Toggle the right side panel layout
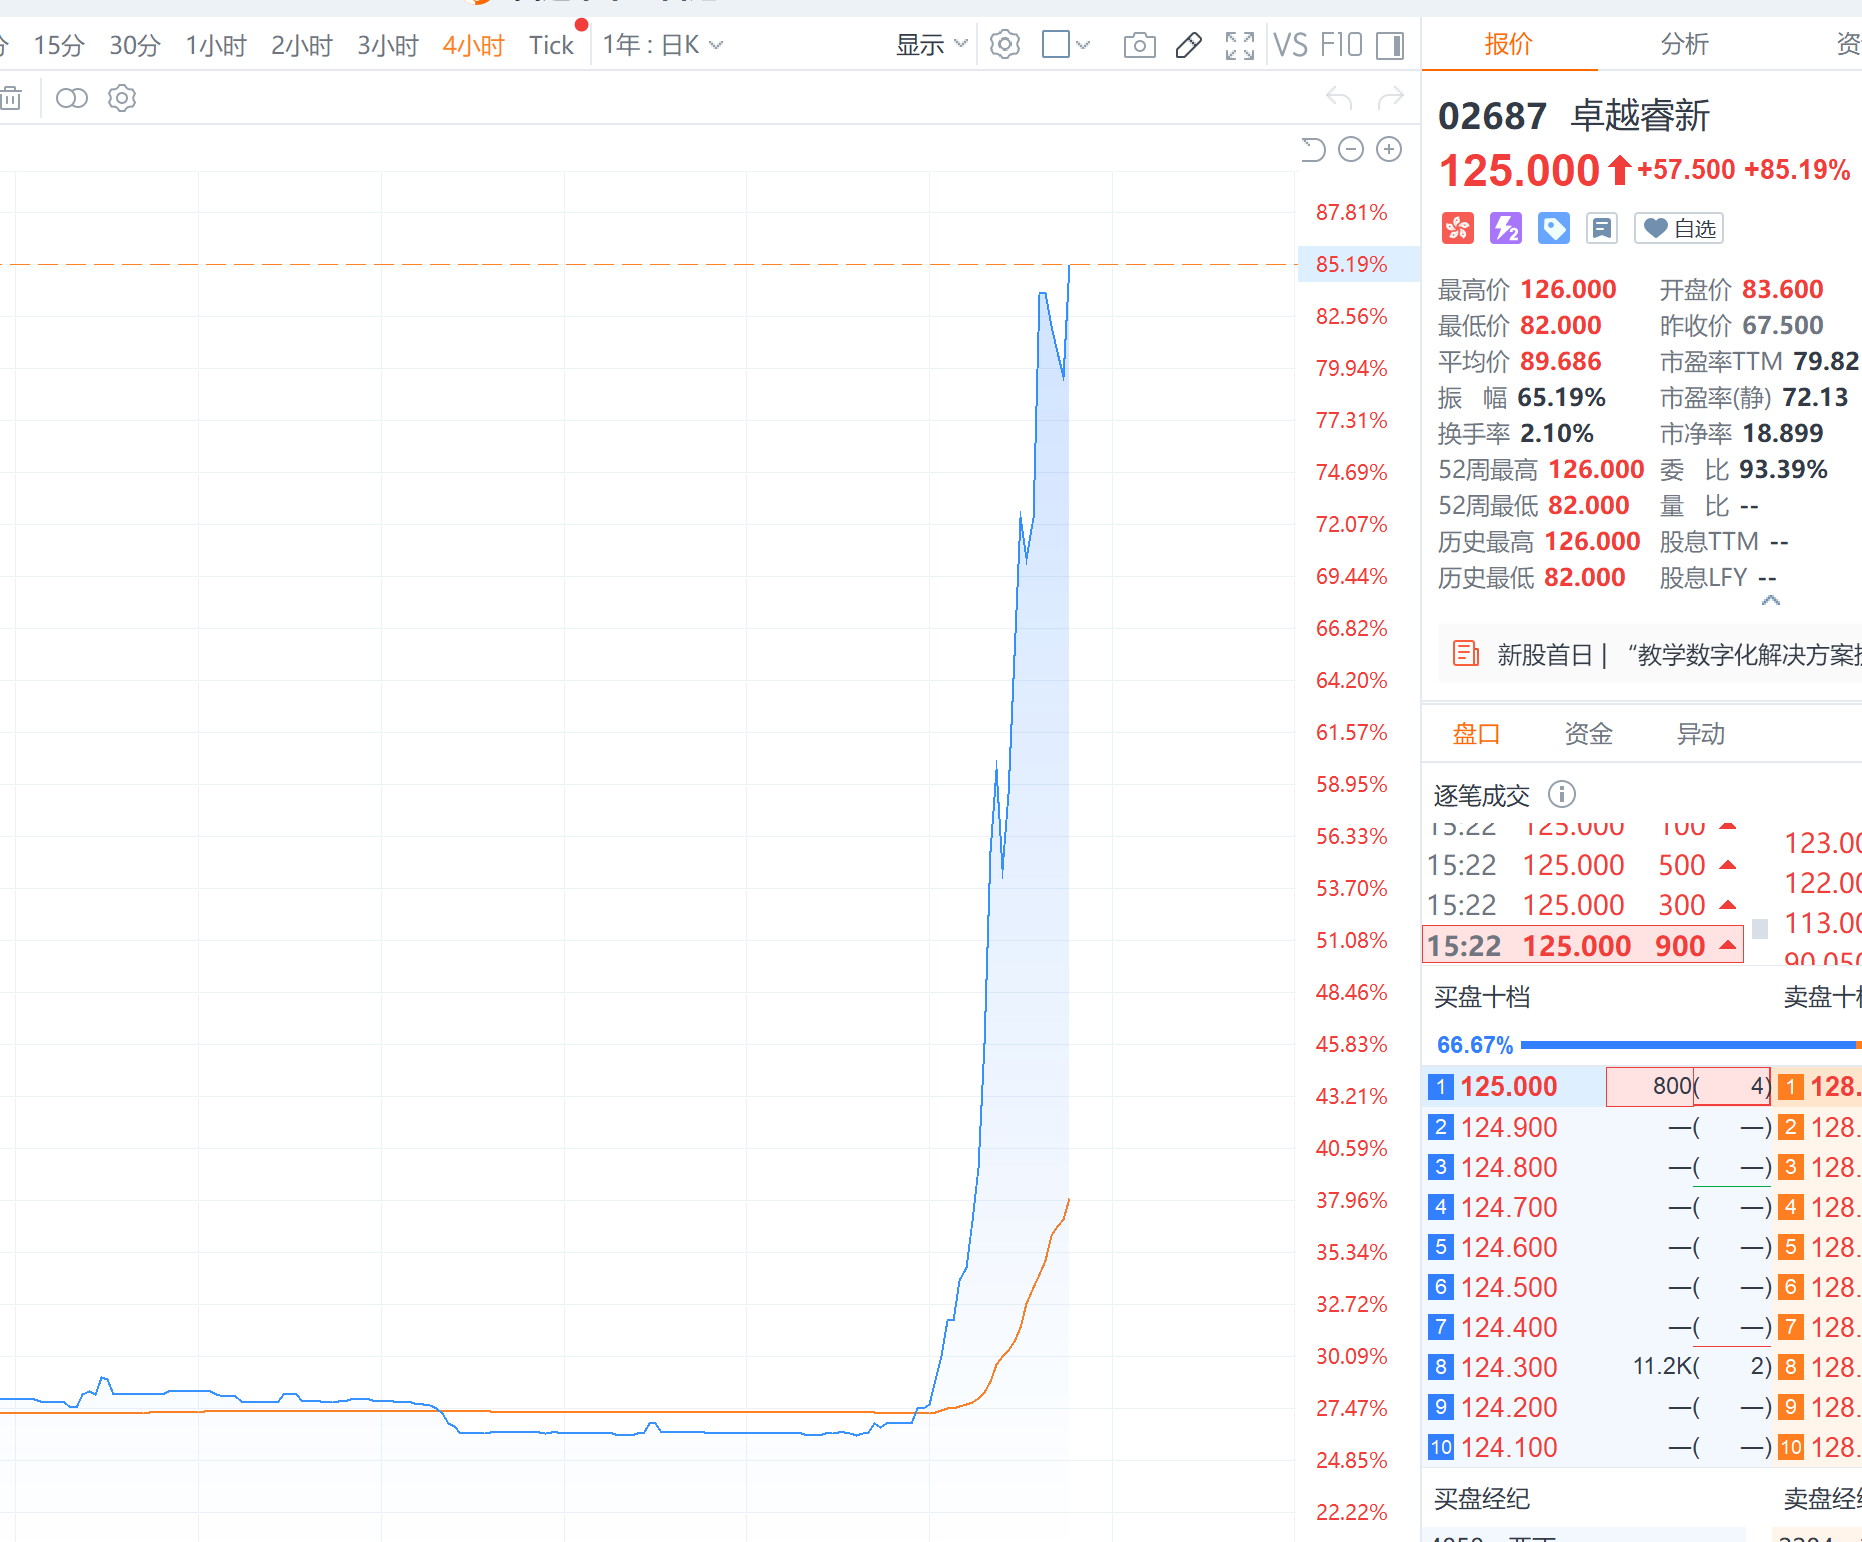 [1390, 45]
